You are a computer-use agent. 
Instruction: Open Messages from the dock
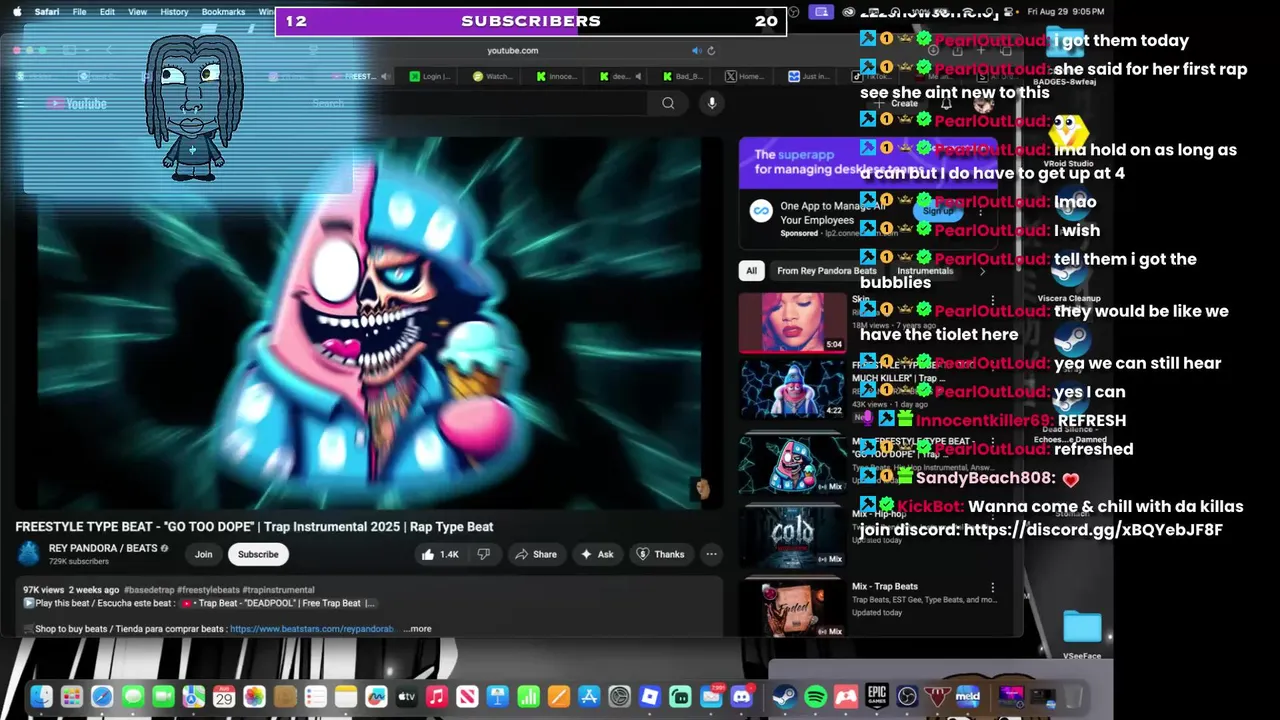[x=132, y=697]
